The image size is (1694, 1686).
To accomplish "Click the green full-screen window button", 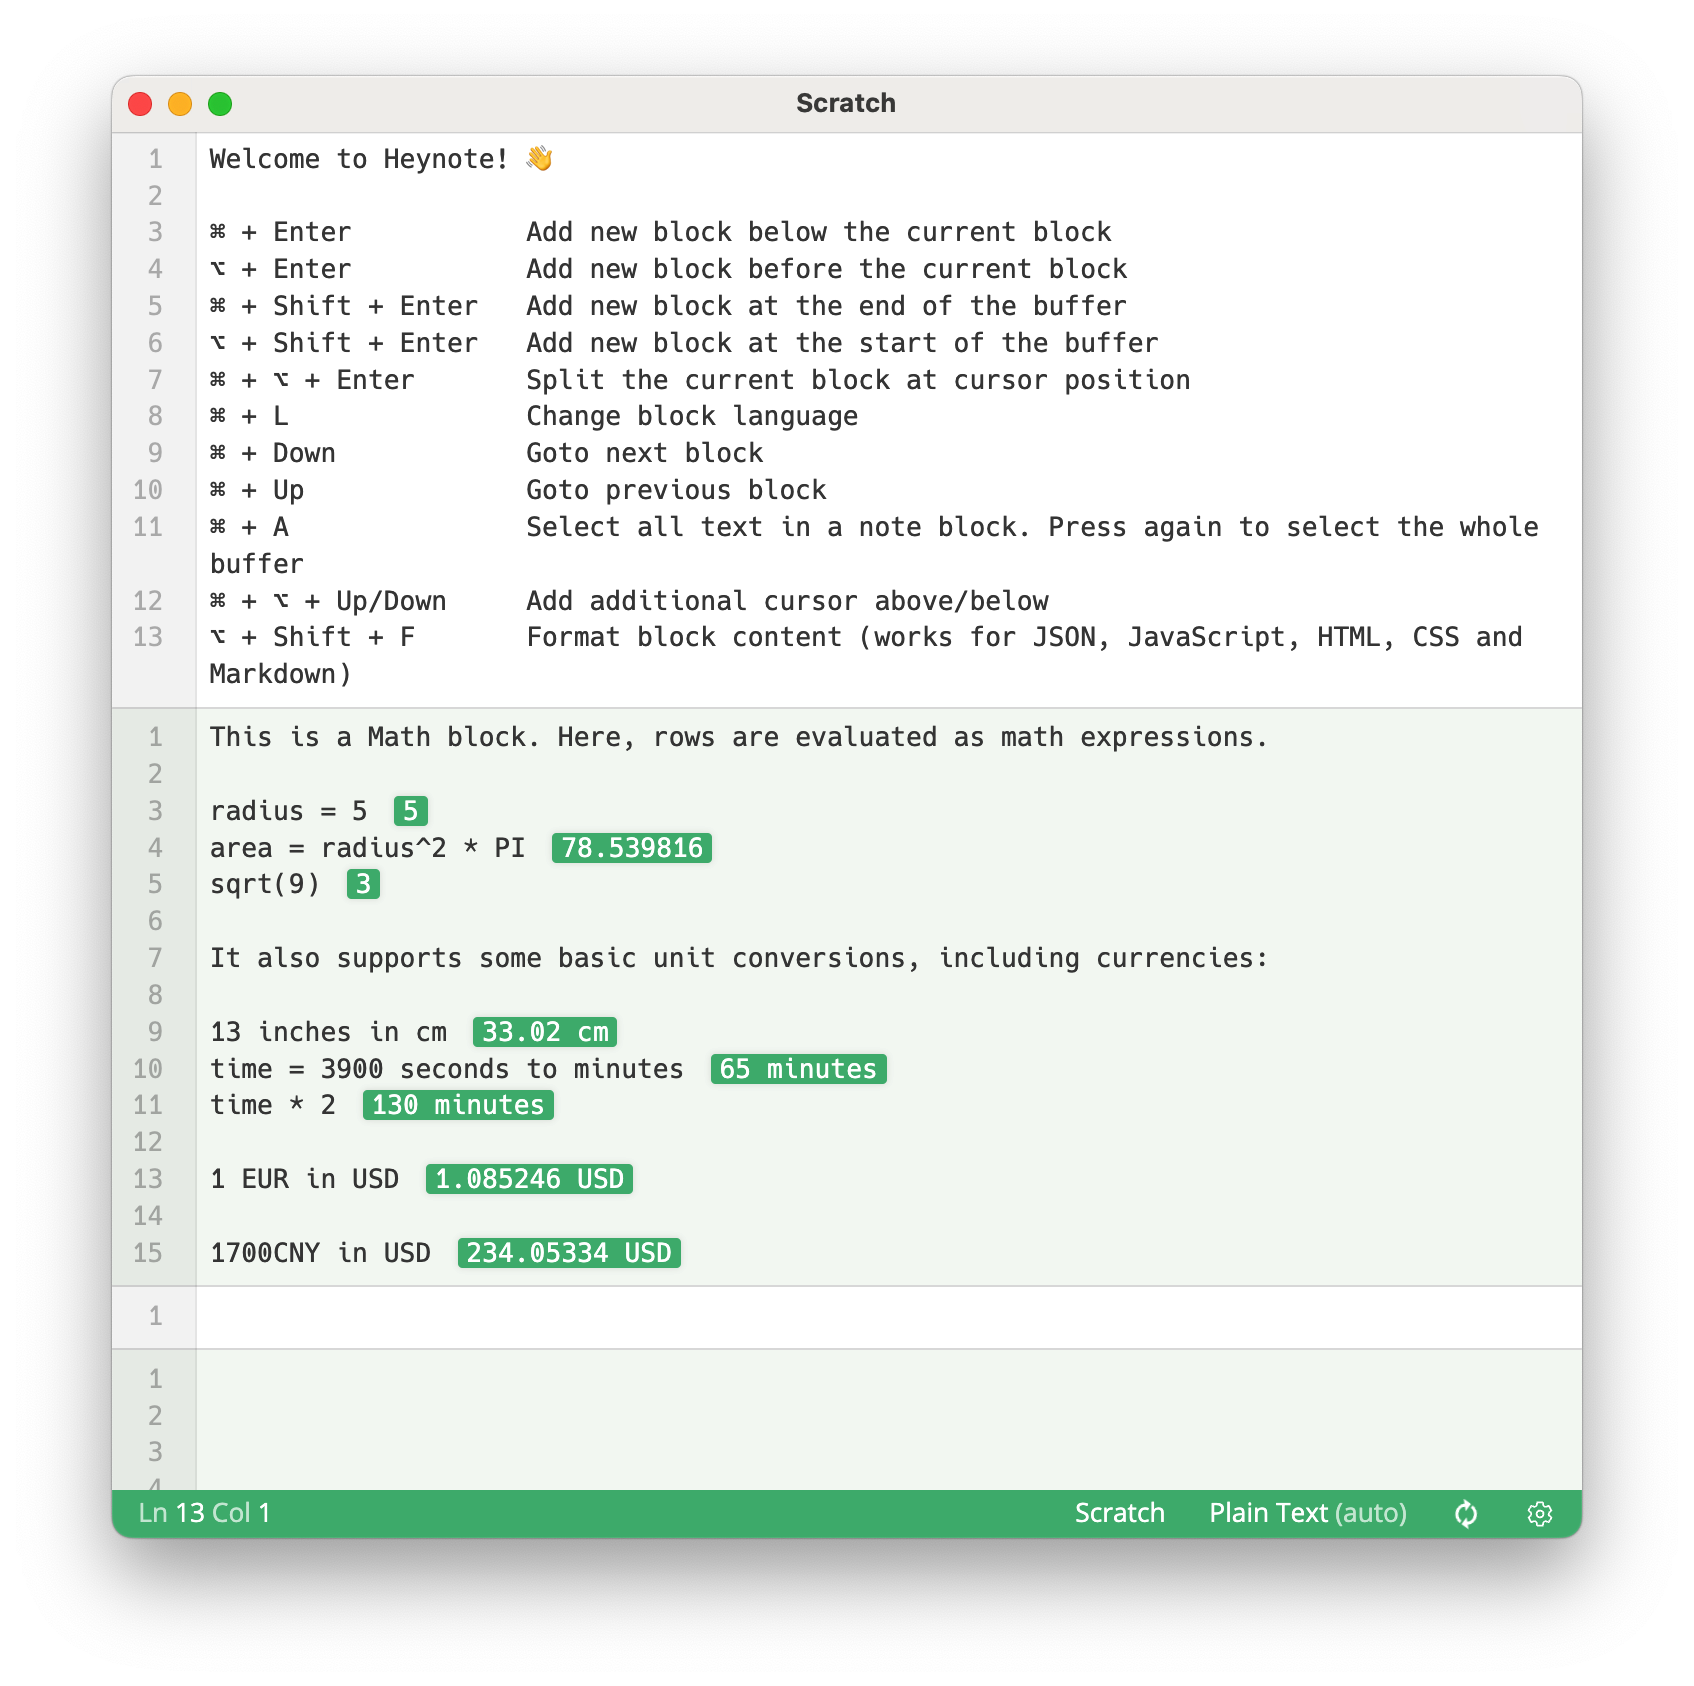I will (x=220, y=104).
